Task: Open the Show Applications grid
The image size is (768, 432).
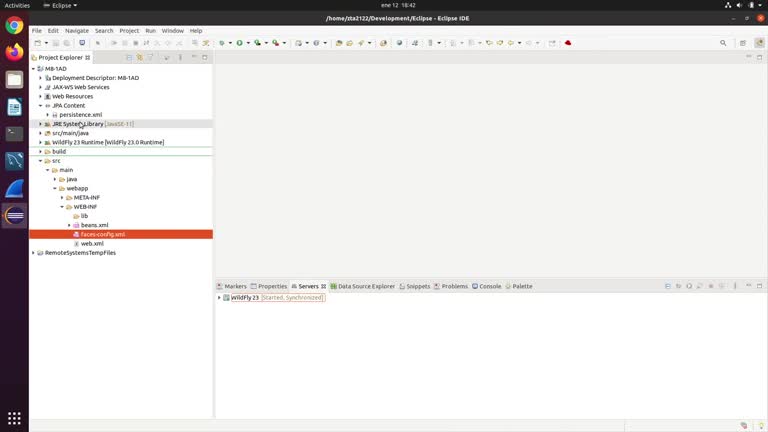Action: point(14,418)
